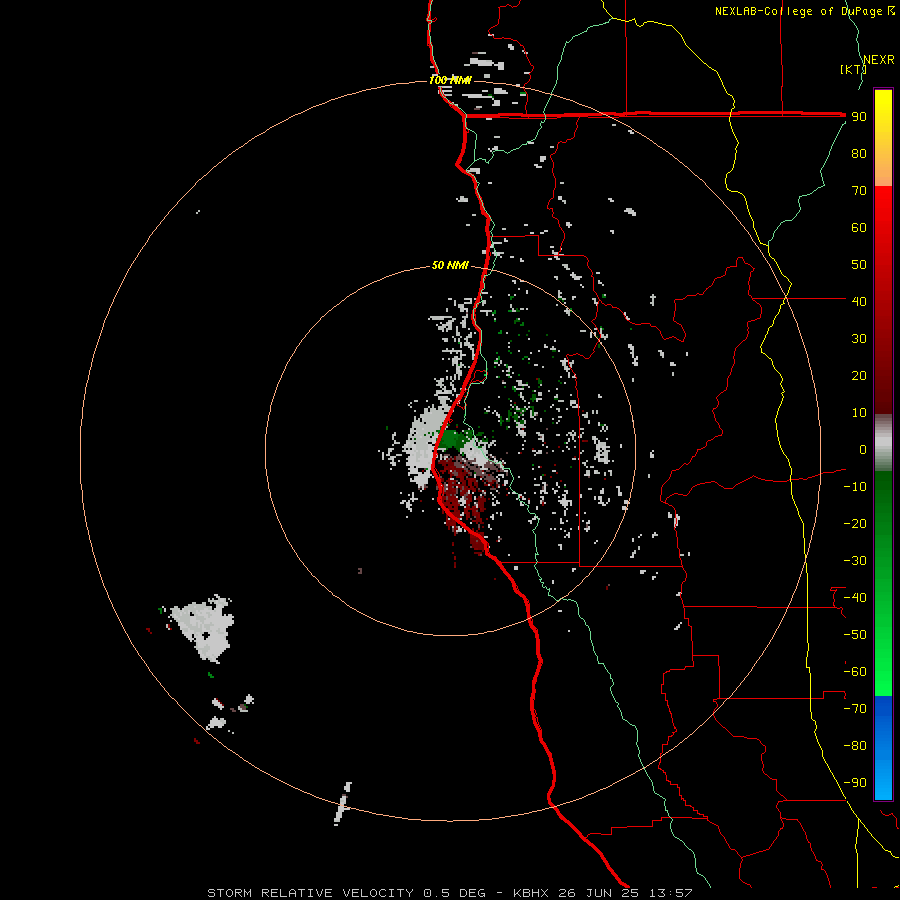
Task: Click the -90 value on the velocity scale
Action: pyautogui.click(x=855, y=783)
